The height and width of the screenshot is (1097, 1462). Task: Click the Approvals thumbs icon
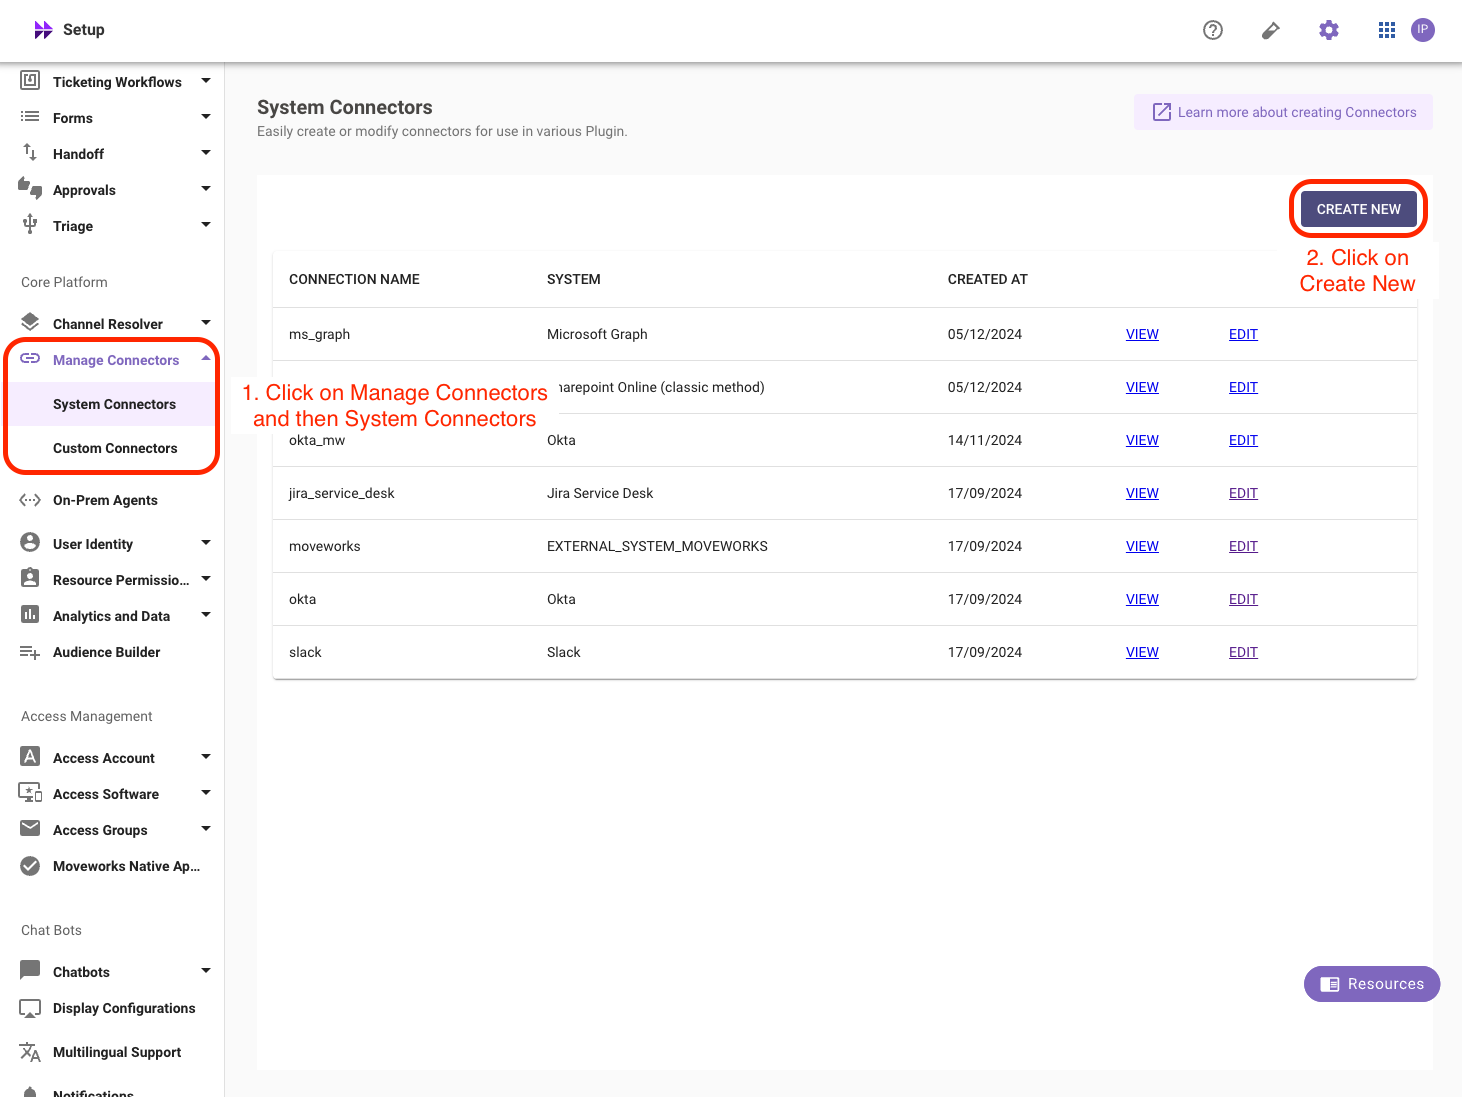30,188
